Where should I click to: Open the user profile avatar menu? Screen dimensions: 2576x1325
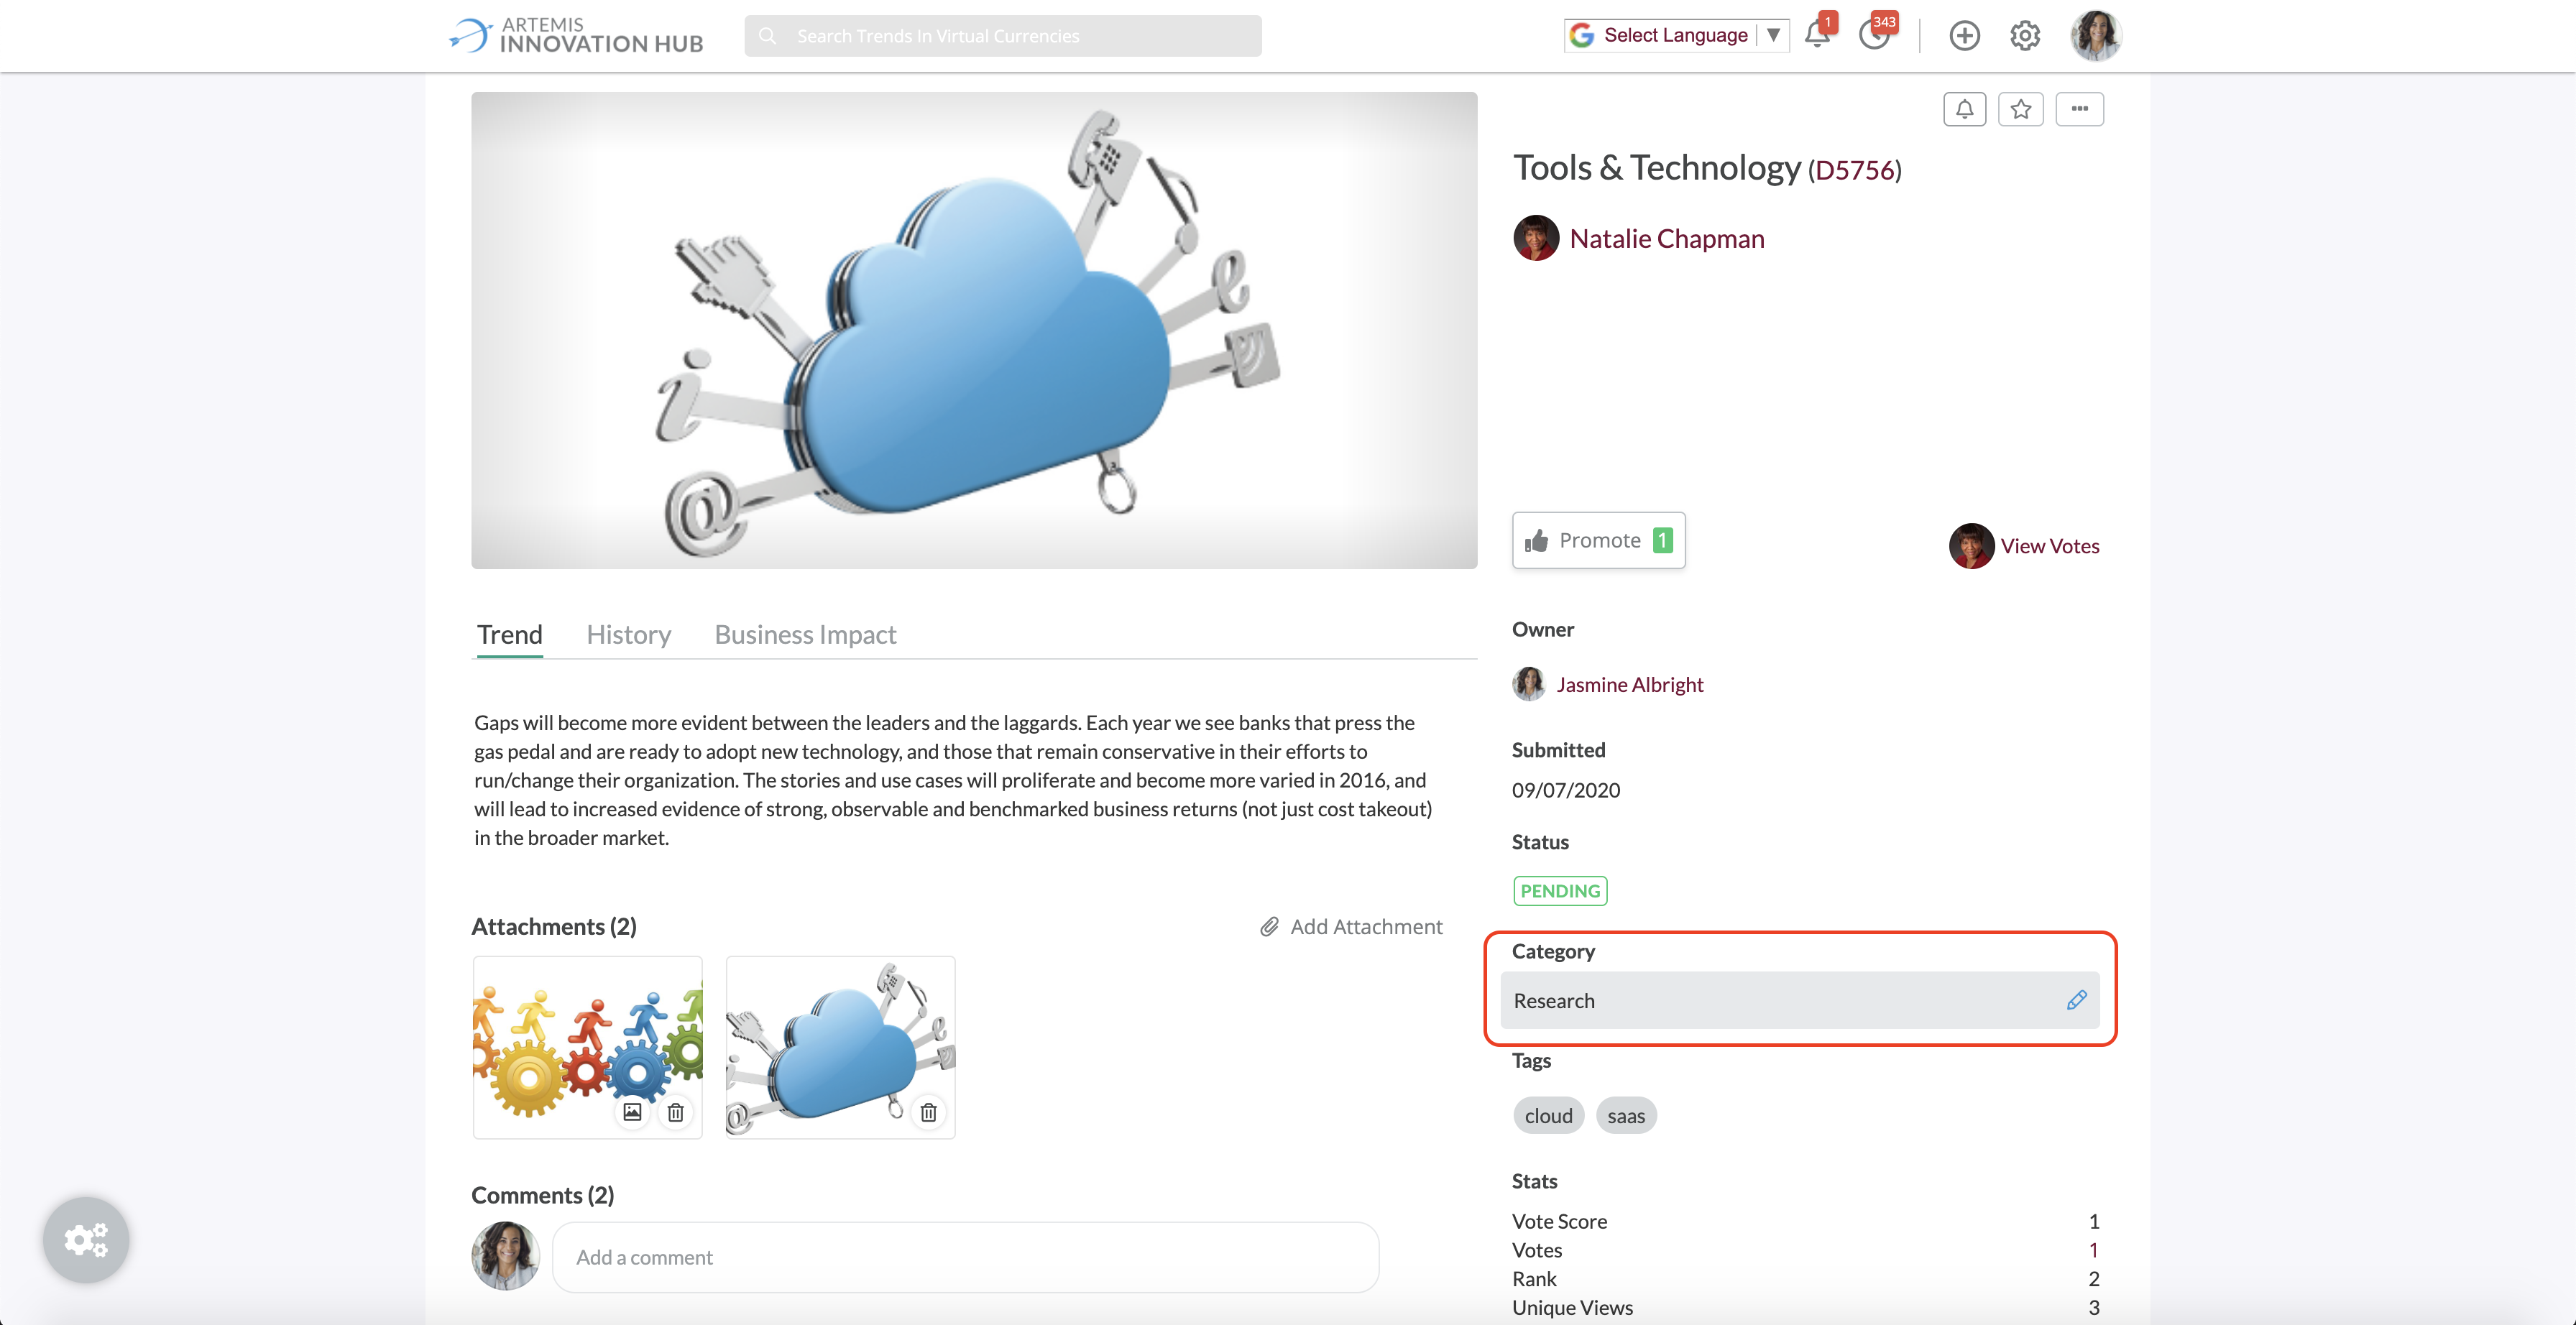click(2096, 36)
